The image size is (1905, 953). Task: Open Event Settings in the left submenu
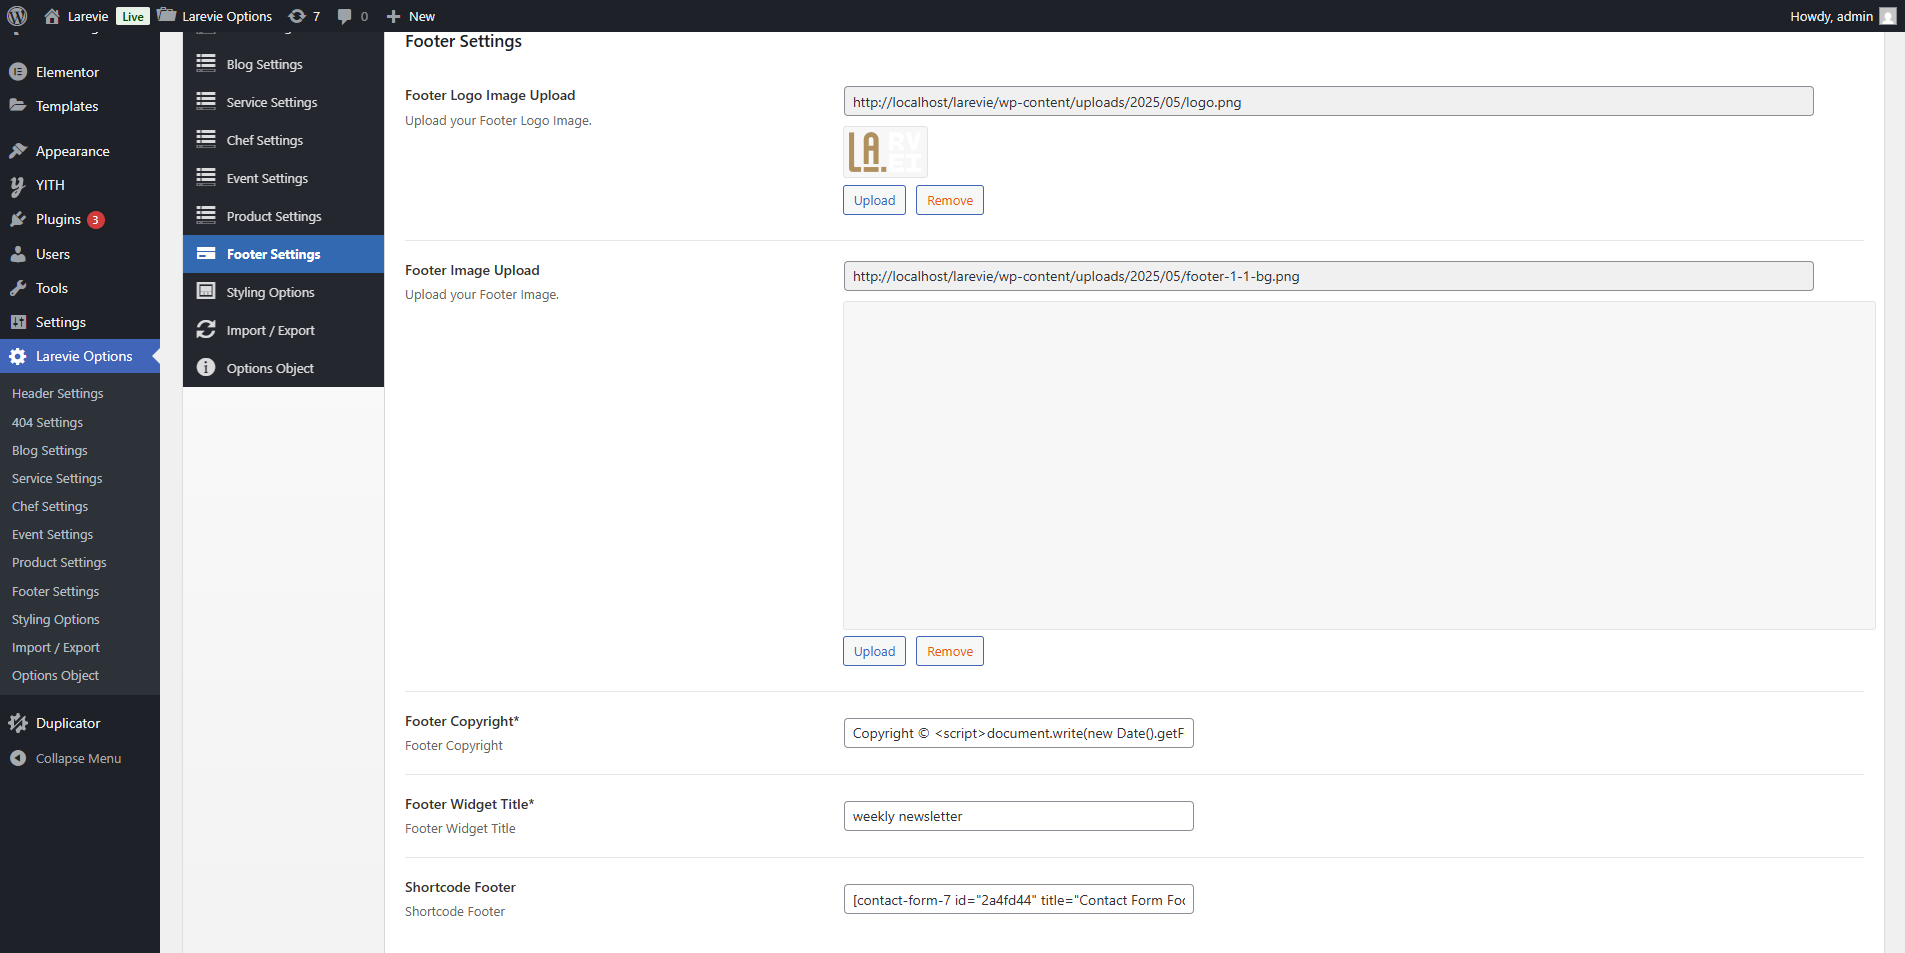(52, 534)
